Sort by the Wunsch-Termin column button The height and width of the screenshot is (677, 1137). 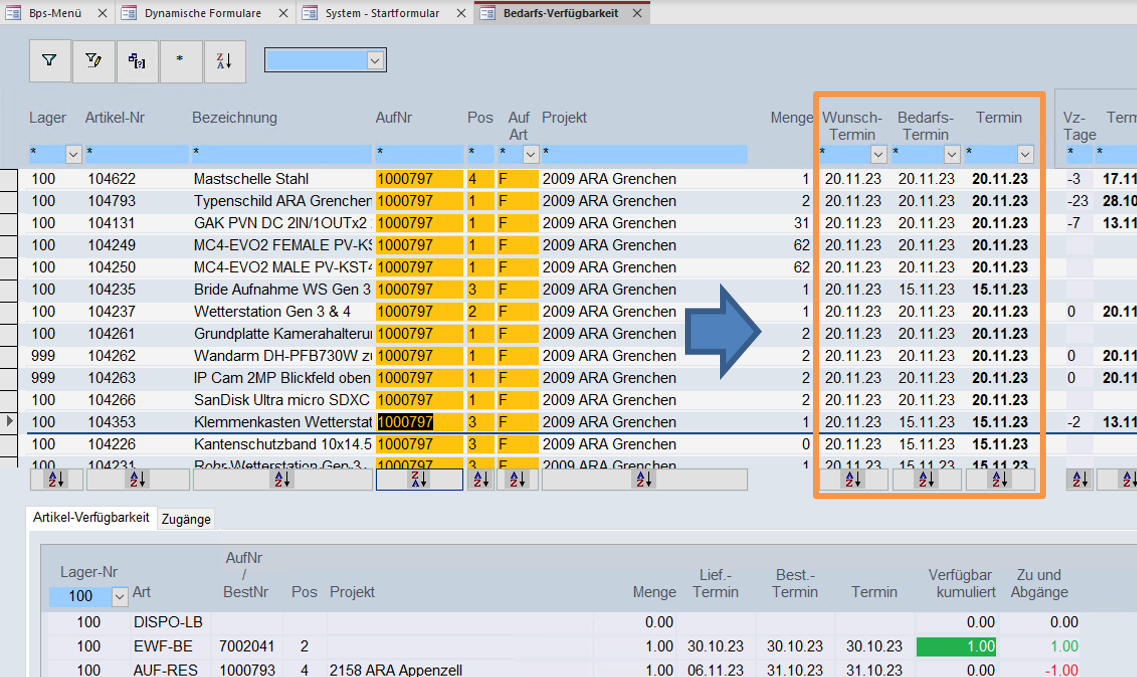coord(853,479)
